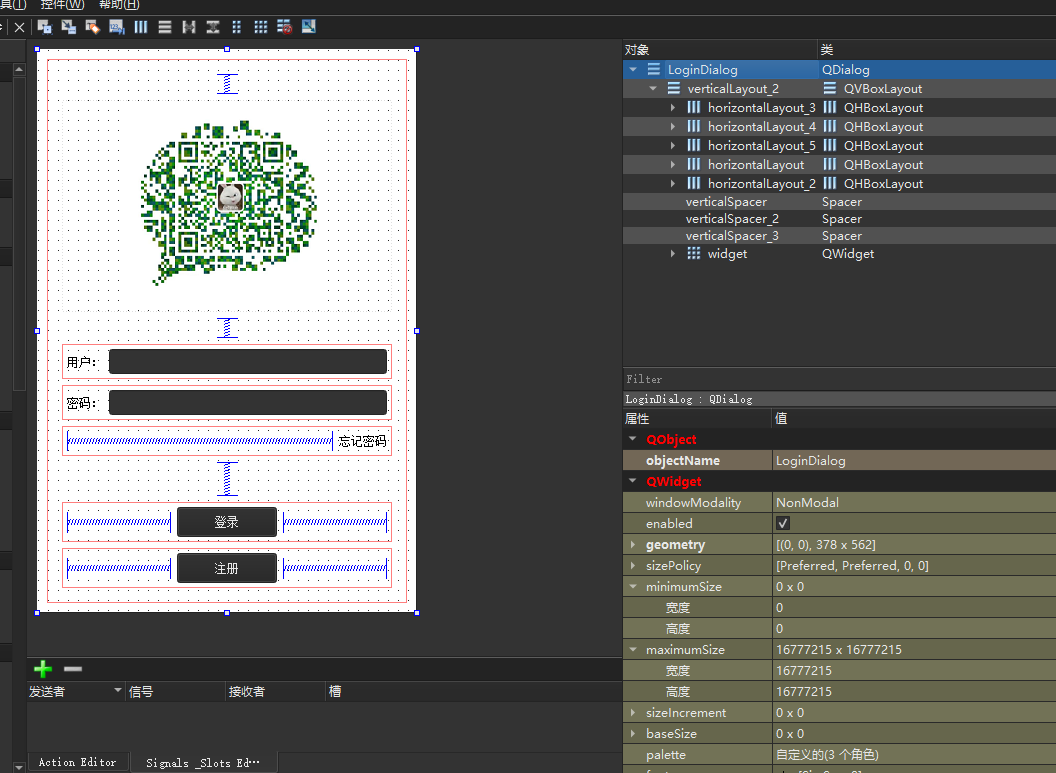Apply Lay Out Vertically from the toolbar

pos(165,27)
